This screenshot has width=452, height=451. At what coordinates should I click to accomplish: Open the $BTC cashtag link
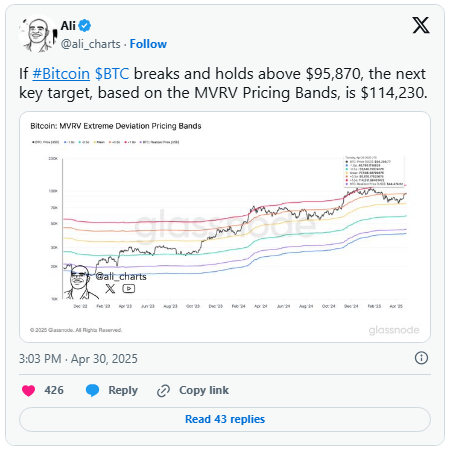pyautogui.click(x=112, y=74)
